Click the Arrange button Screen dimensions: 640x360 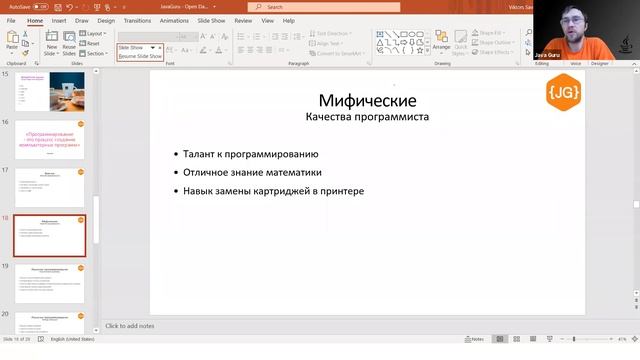pyautogui.click(x=441, y=41)
